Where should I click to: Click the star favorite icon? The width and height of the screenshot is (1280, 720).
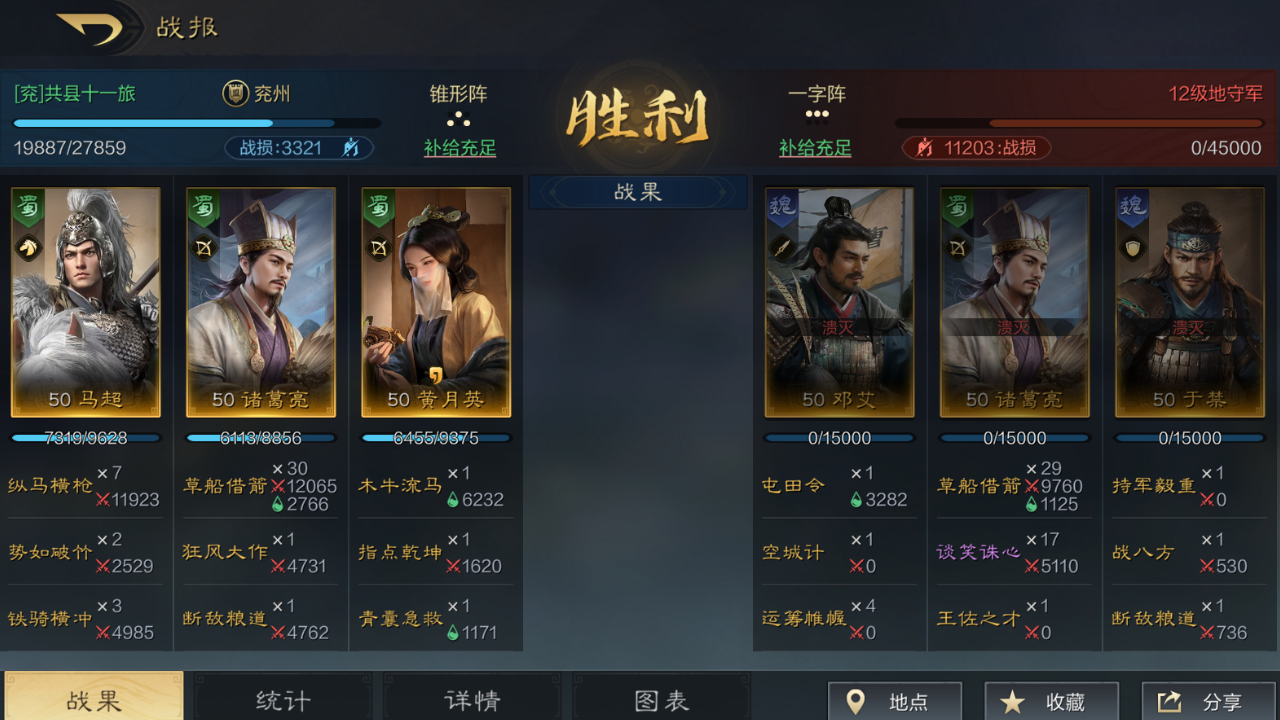pos(1012,702)
